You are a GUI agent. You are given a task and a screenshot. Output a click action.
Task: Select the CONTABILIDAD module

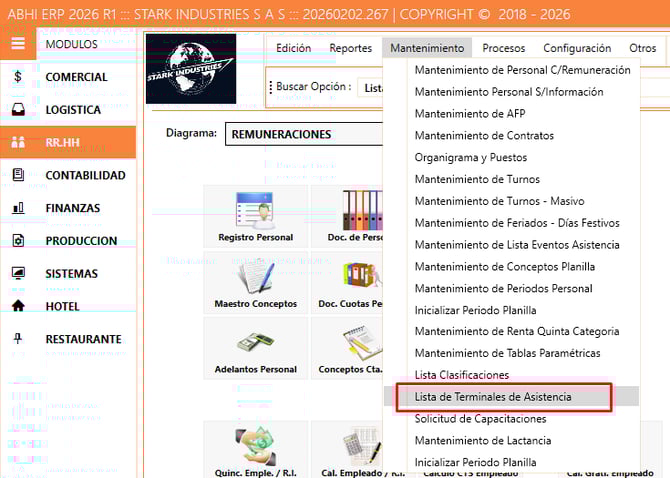click(x=85, y=175)
